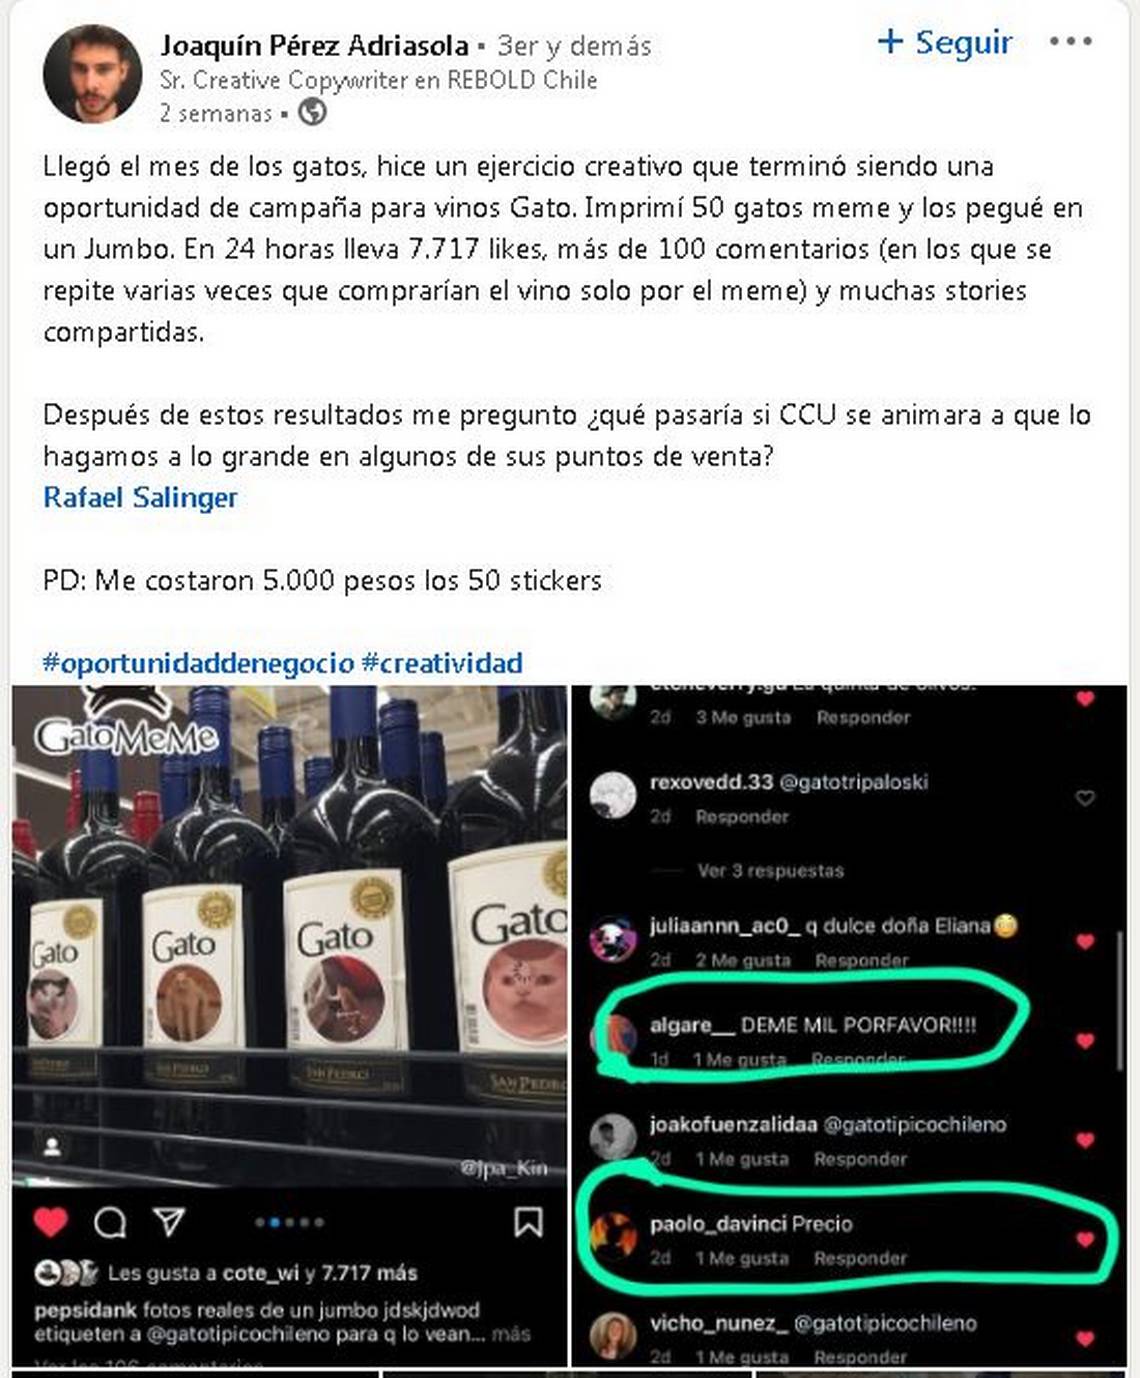Click the heart beside the paolo_davinci comment
This screenshot has width=1140, height=1378.
1085,1240
